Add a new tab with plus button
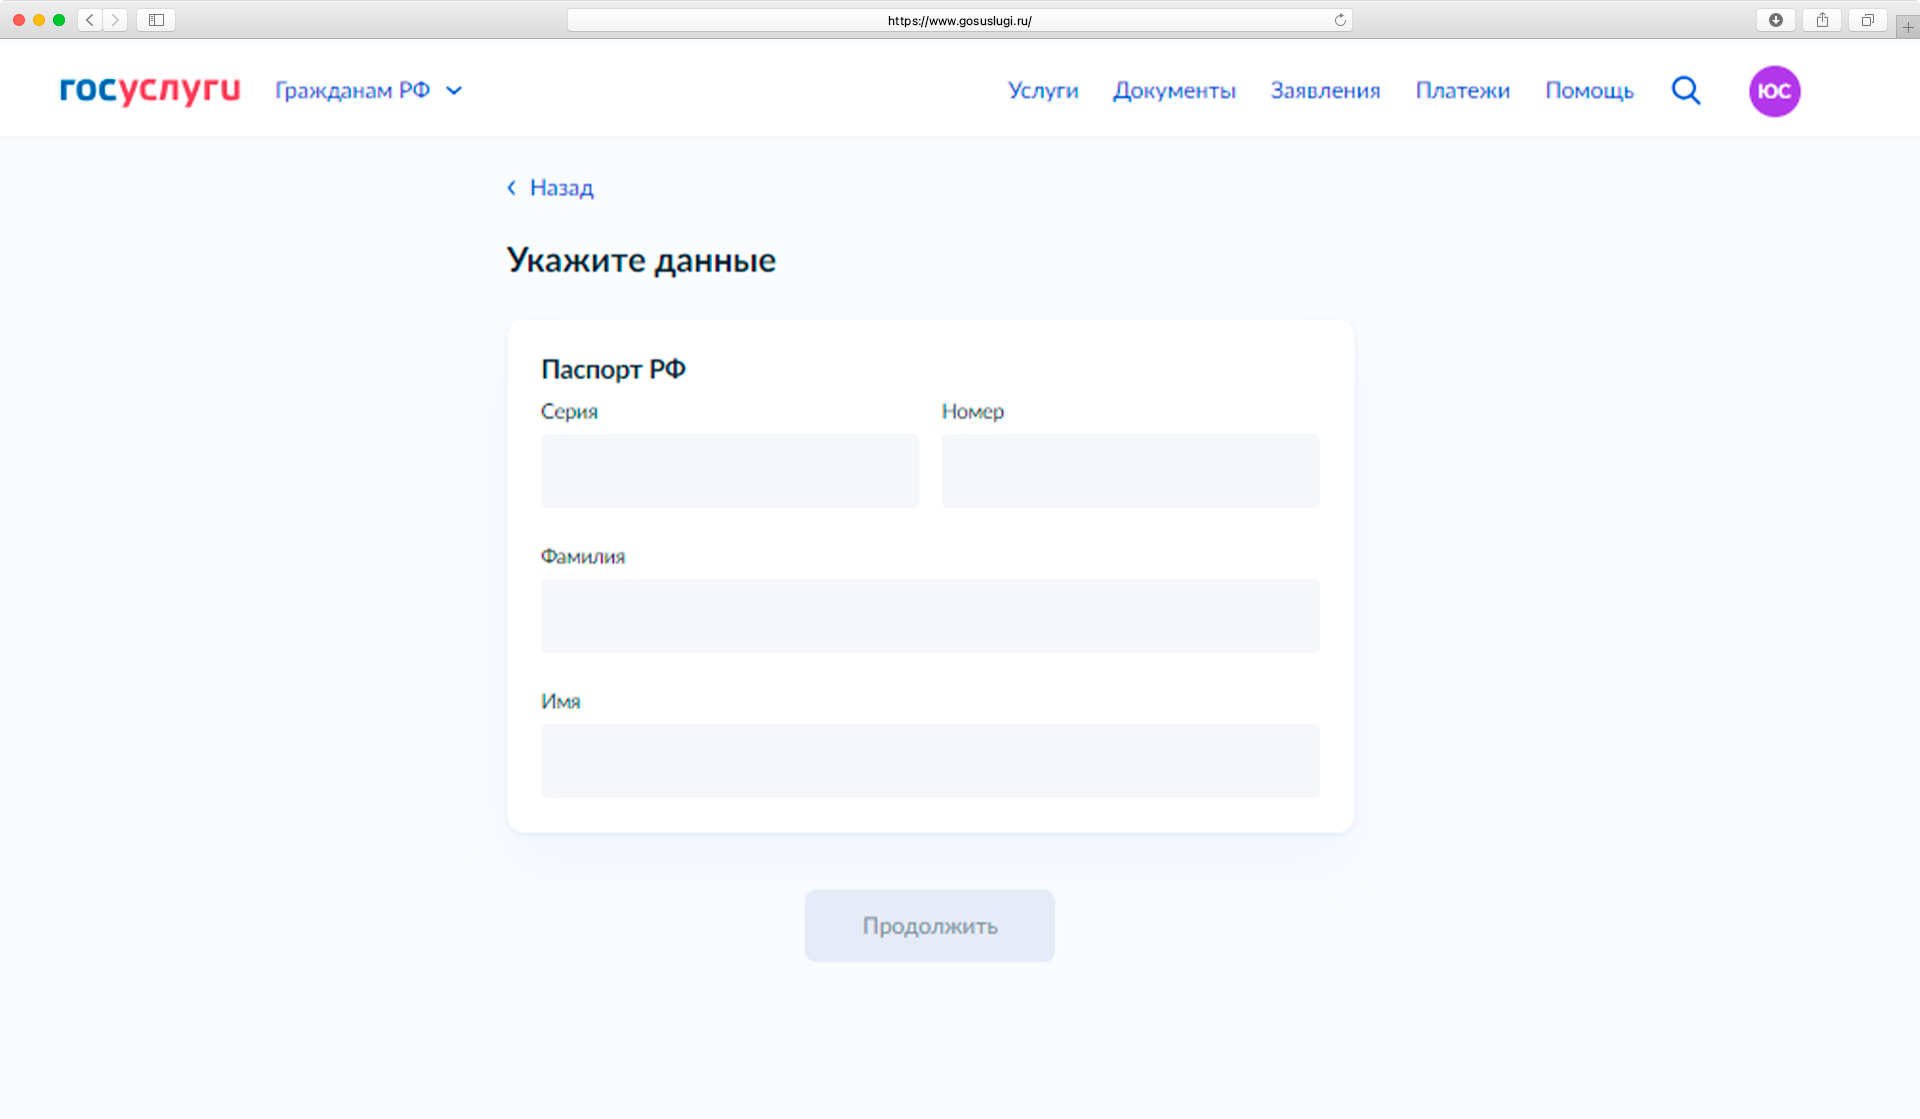1920x1119 pixels. (x=1908, y=27)
